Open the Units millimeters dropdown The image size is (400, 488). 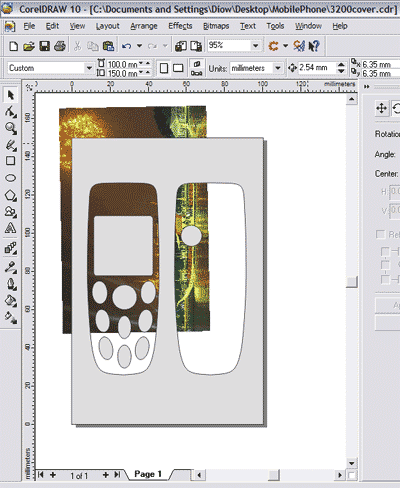278,68
